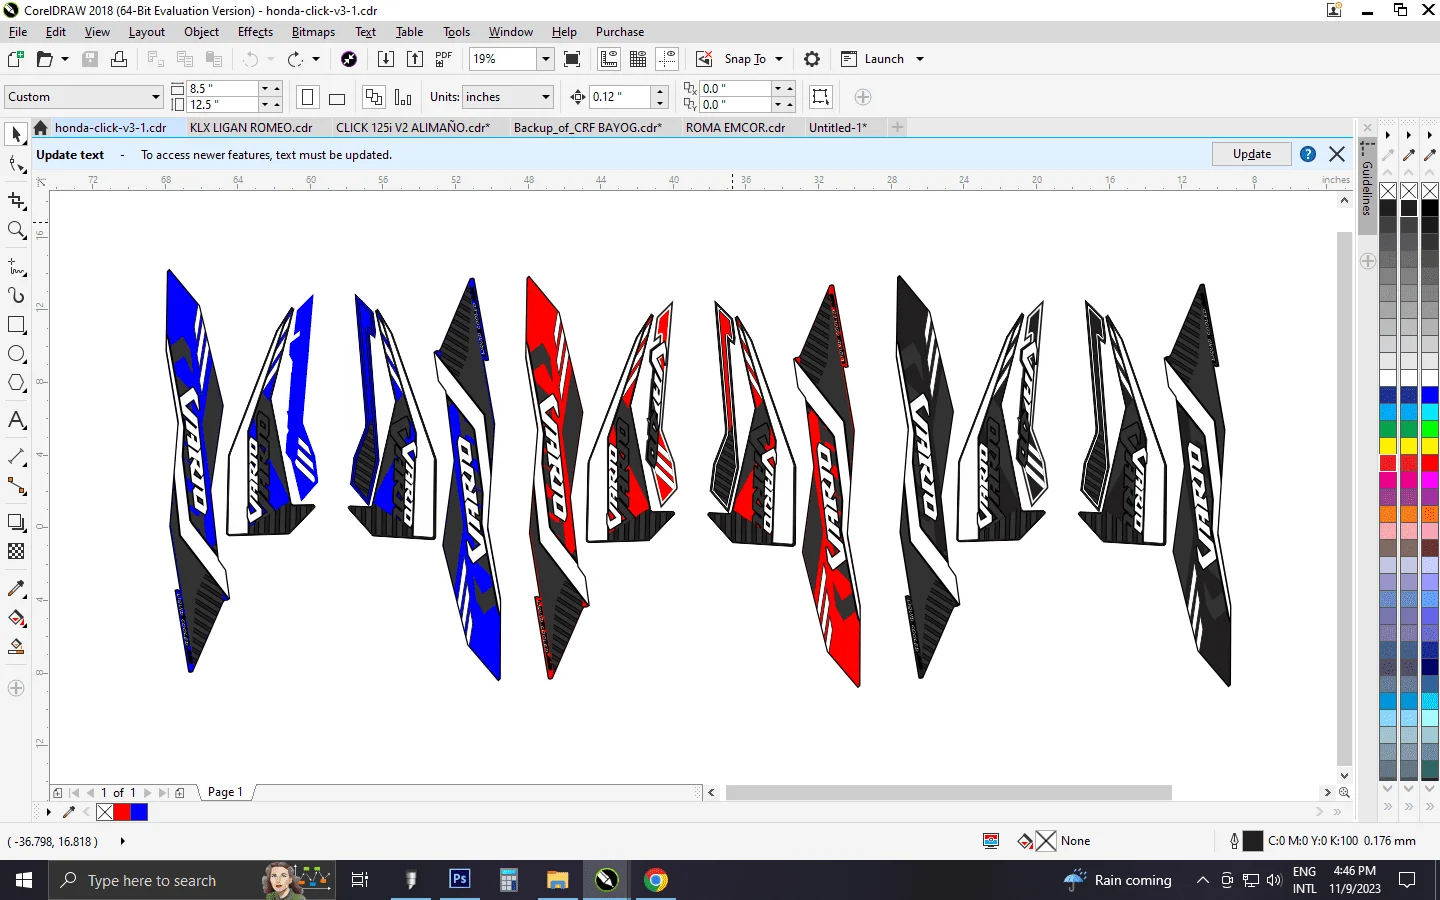Go to the Welcome Screen home tab
Image resolution: width=1440 pixels, height=900 pixels.
[41, 128]
